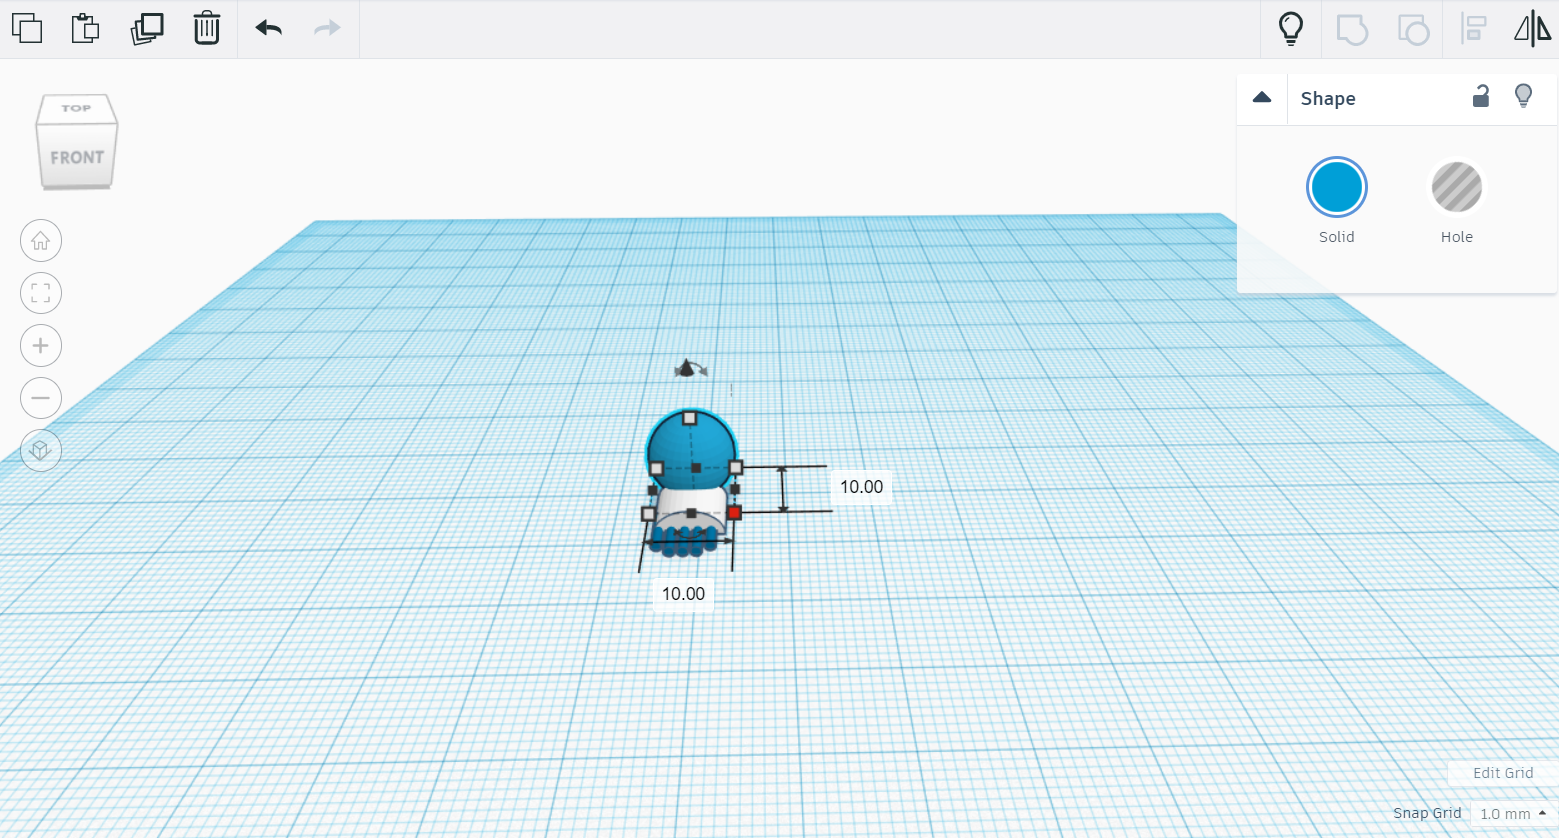Click the Shape panel title

pos(1328,98)
